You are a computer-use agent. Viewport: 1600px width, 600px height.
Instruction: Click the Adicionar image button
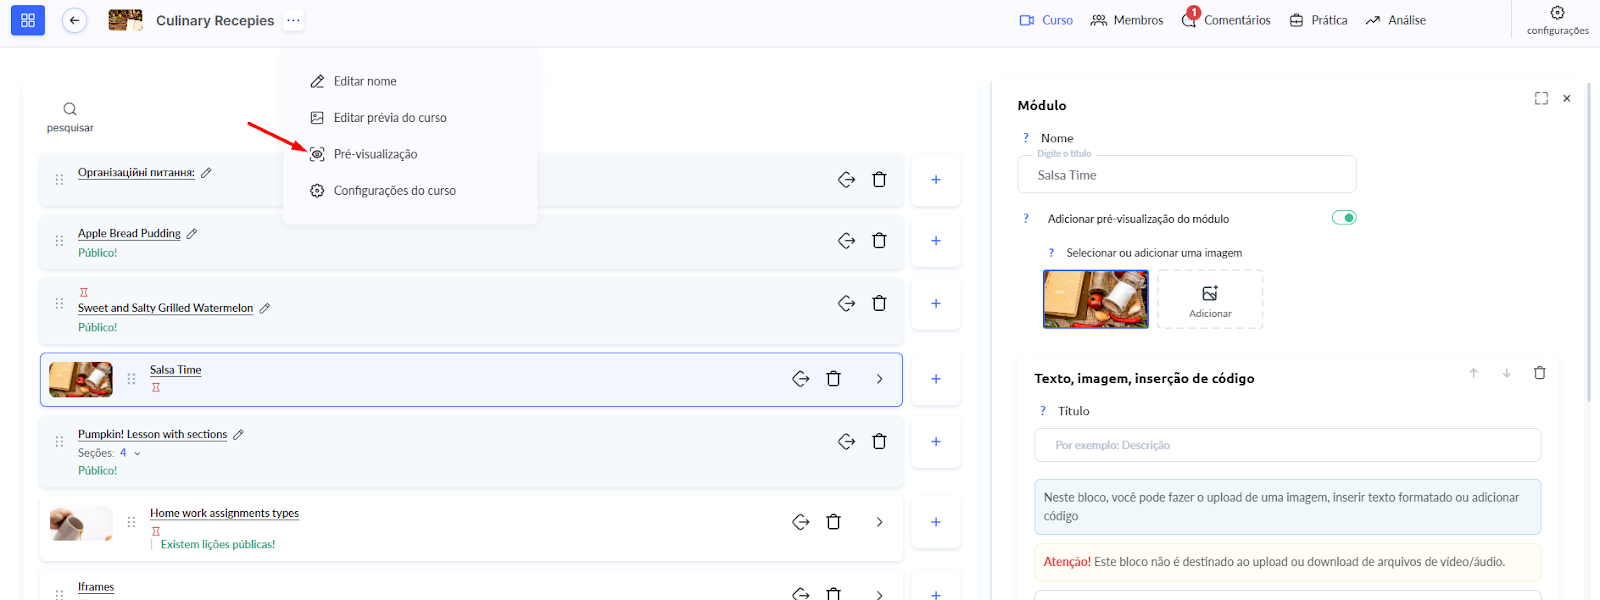coord(1210,299)
